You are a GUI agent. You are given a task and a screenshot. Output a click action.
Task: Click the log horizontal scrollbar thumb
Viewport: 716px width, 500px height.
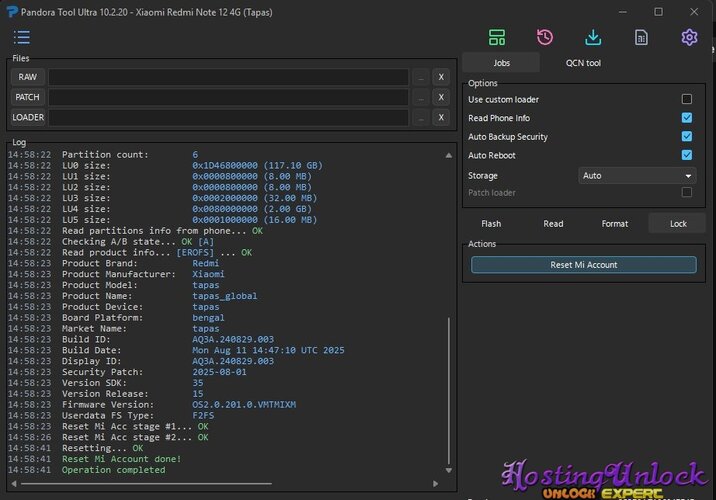tap(146, 484)
